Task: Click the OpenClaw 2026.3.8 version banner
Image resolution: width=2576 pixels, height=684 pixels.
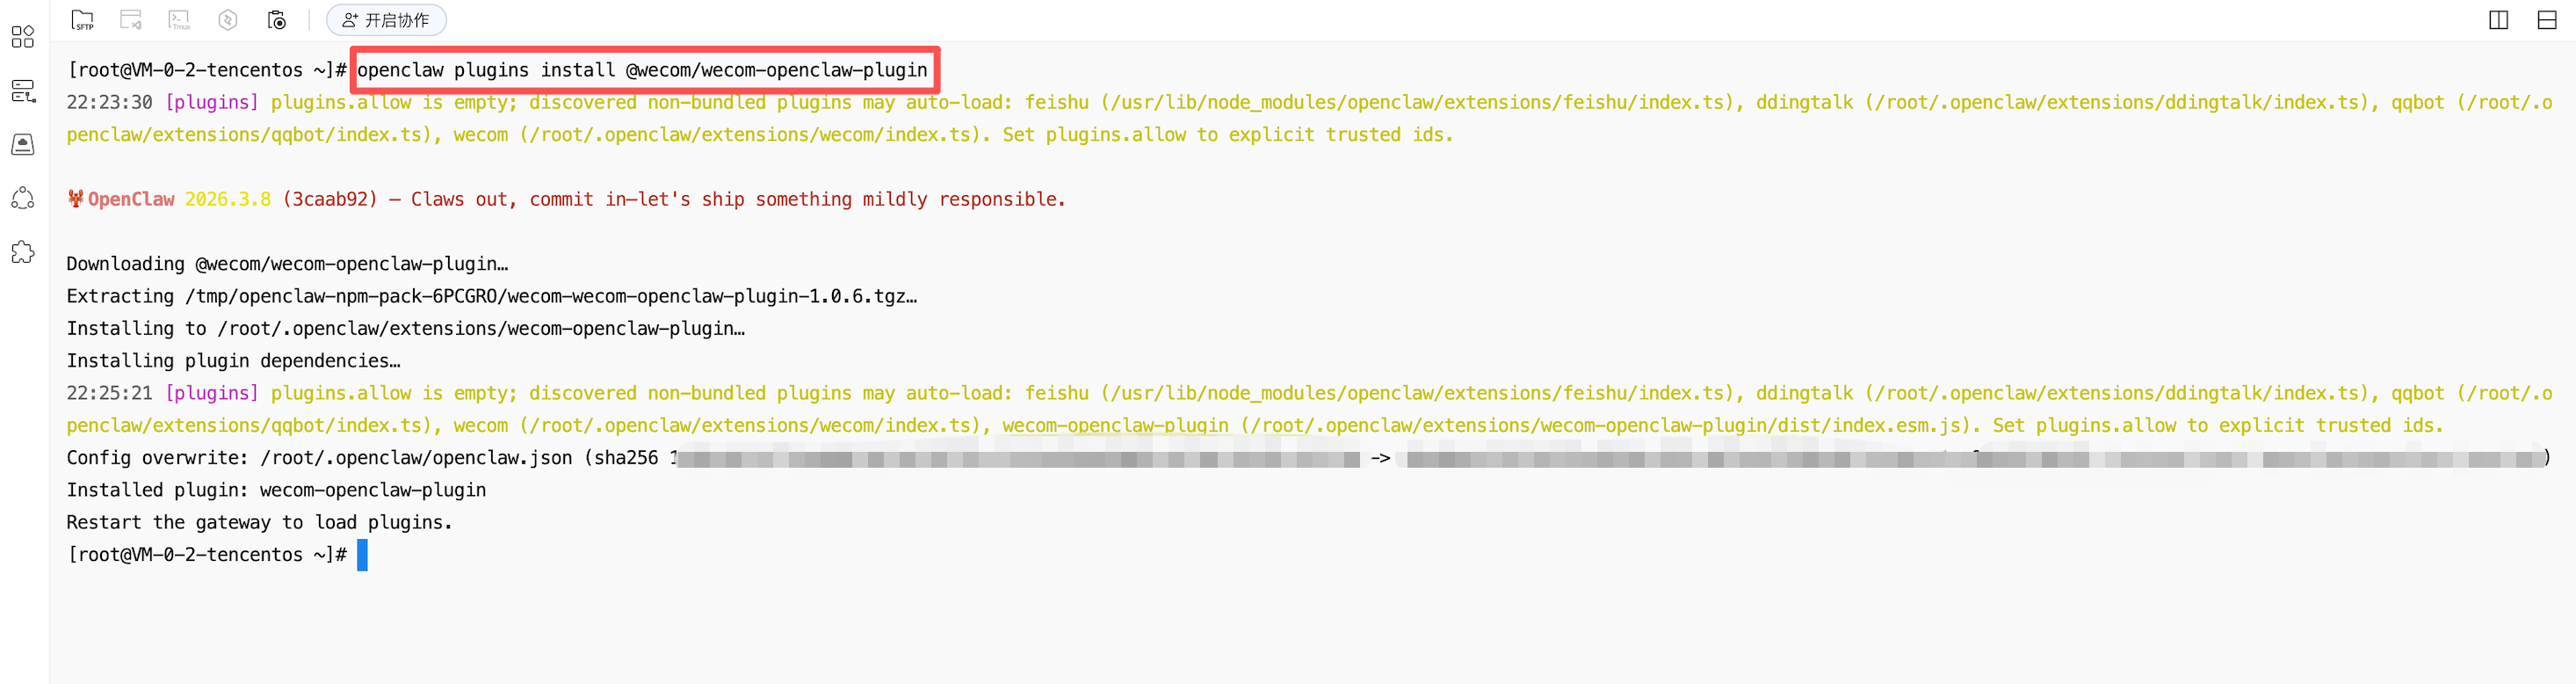Action: (x=179, y=200)
